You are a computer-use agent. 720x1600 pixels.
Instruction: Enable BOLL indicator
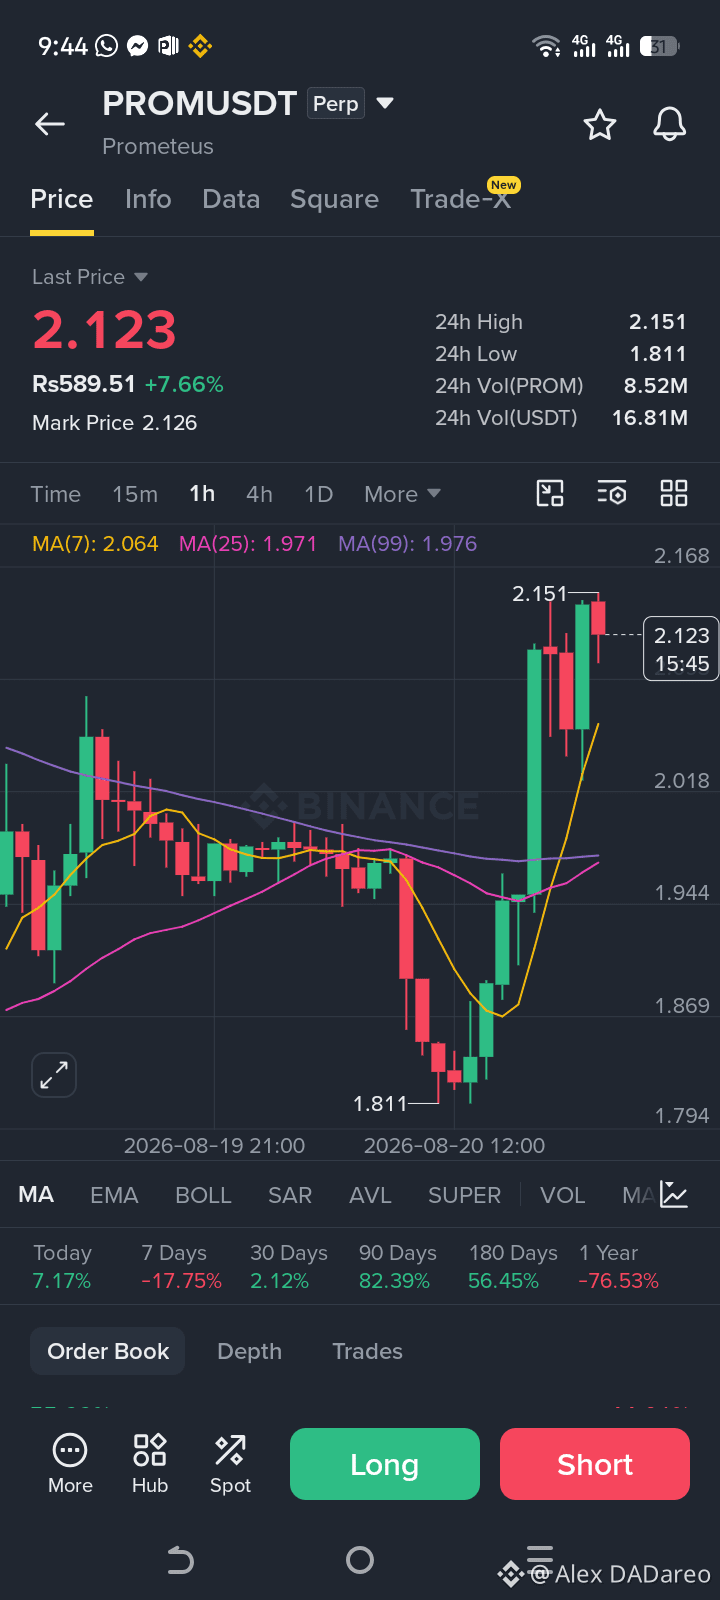(x=203, y=1195)
